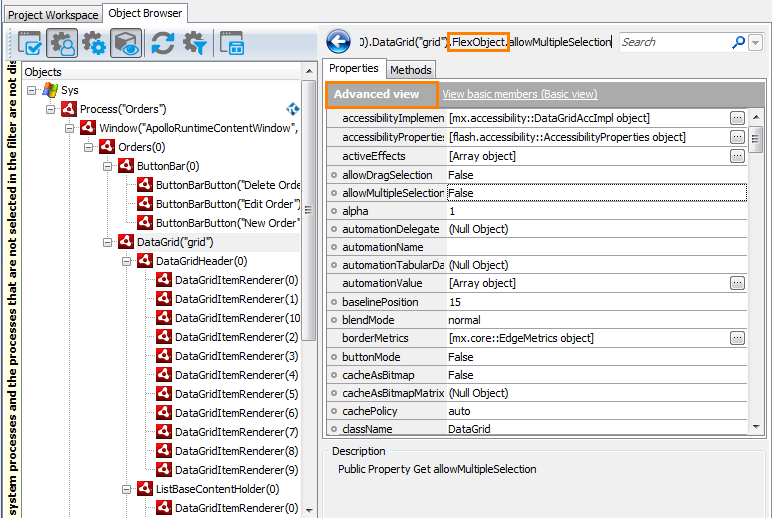Click the gears with blue cog icon

click(x=95, y=44)
